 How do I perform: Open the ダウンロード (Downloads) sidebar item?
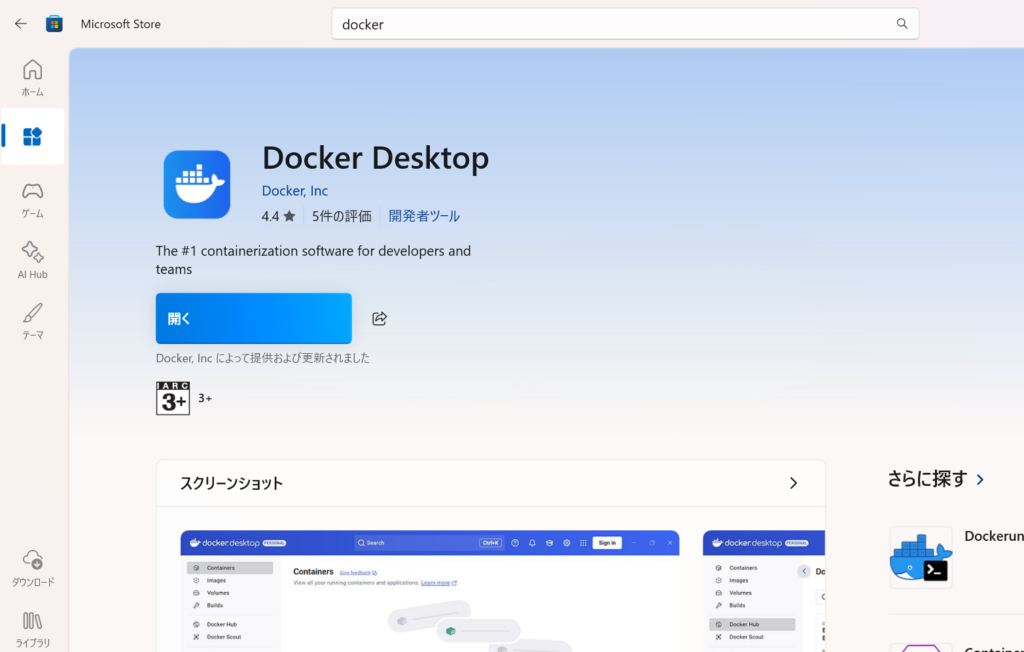[33, 566]
